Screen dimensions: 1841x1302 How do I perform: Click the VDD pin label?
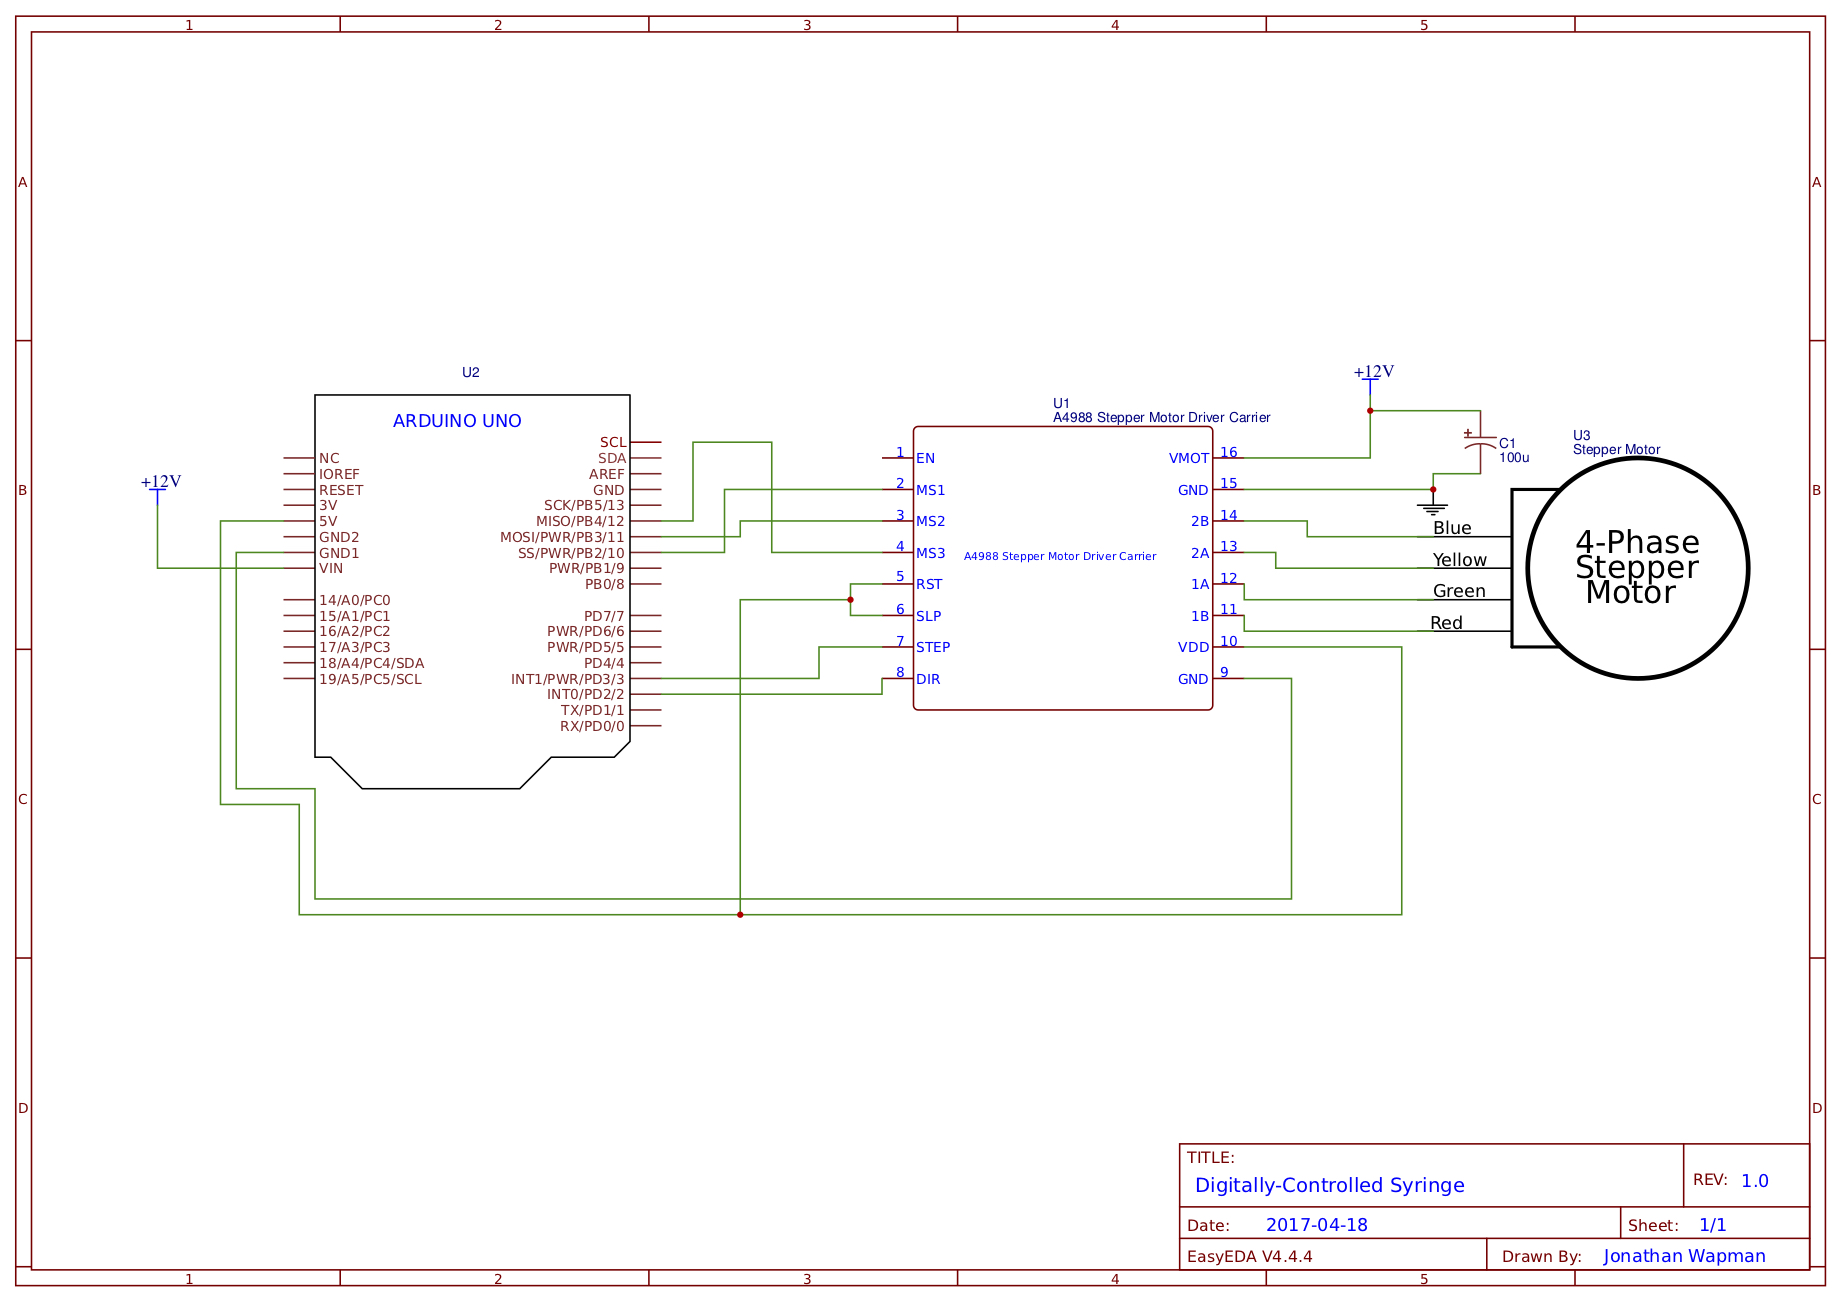click(x=1193, y=647)
